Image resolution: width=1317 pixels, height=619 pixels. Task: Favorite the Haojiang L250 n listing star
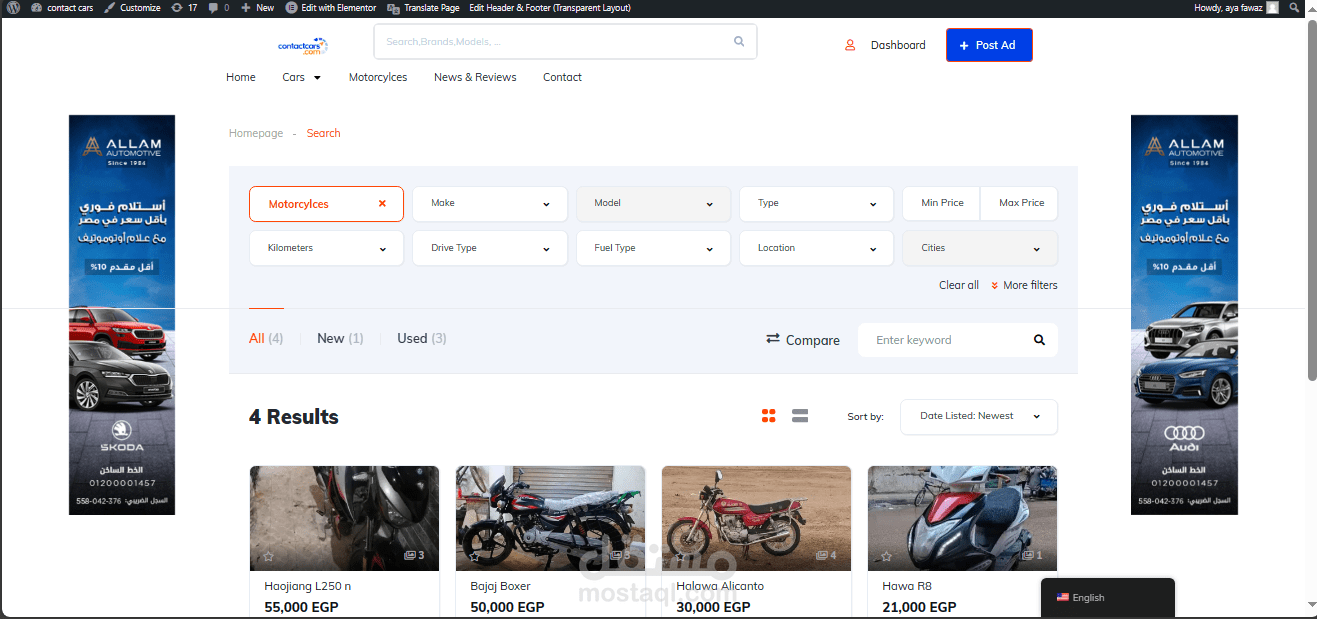[x=268, y=556]
